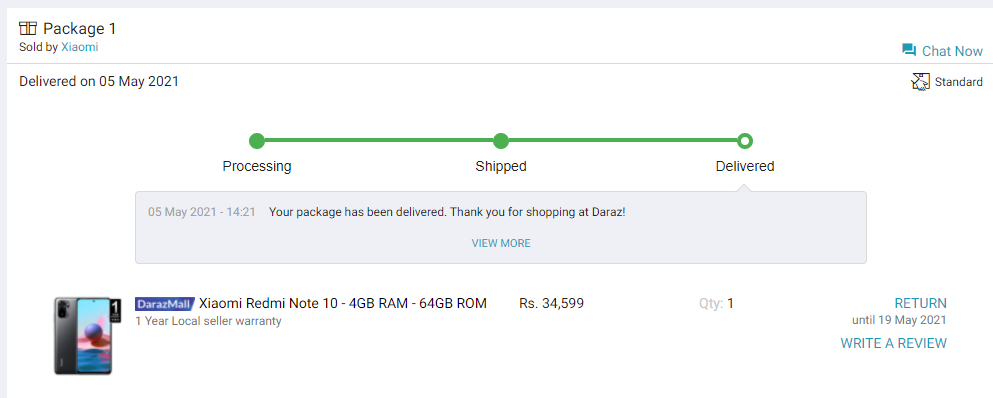Click the delivered status message text
993x398 pixels.
pyautogui.click(x=447, y=212)
